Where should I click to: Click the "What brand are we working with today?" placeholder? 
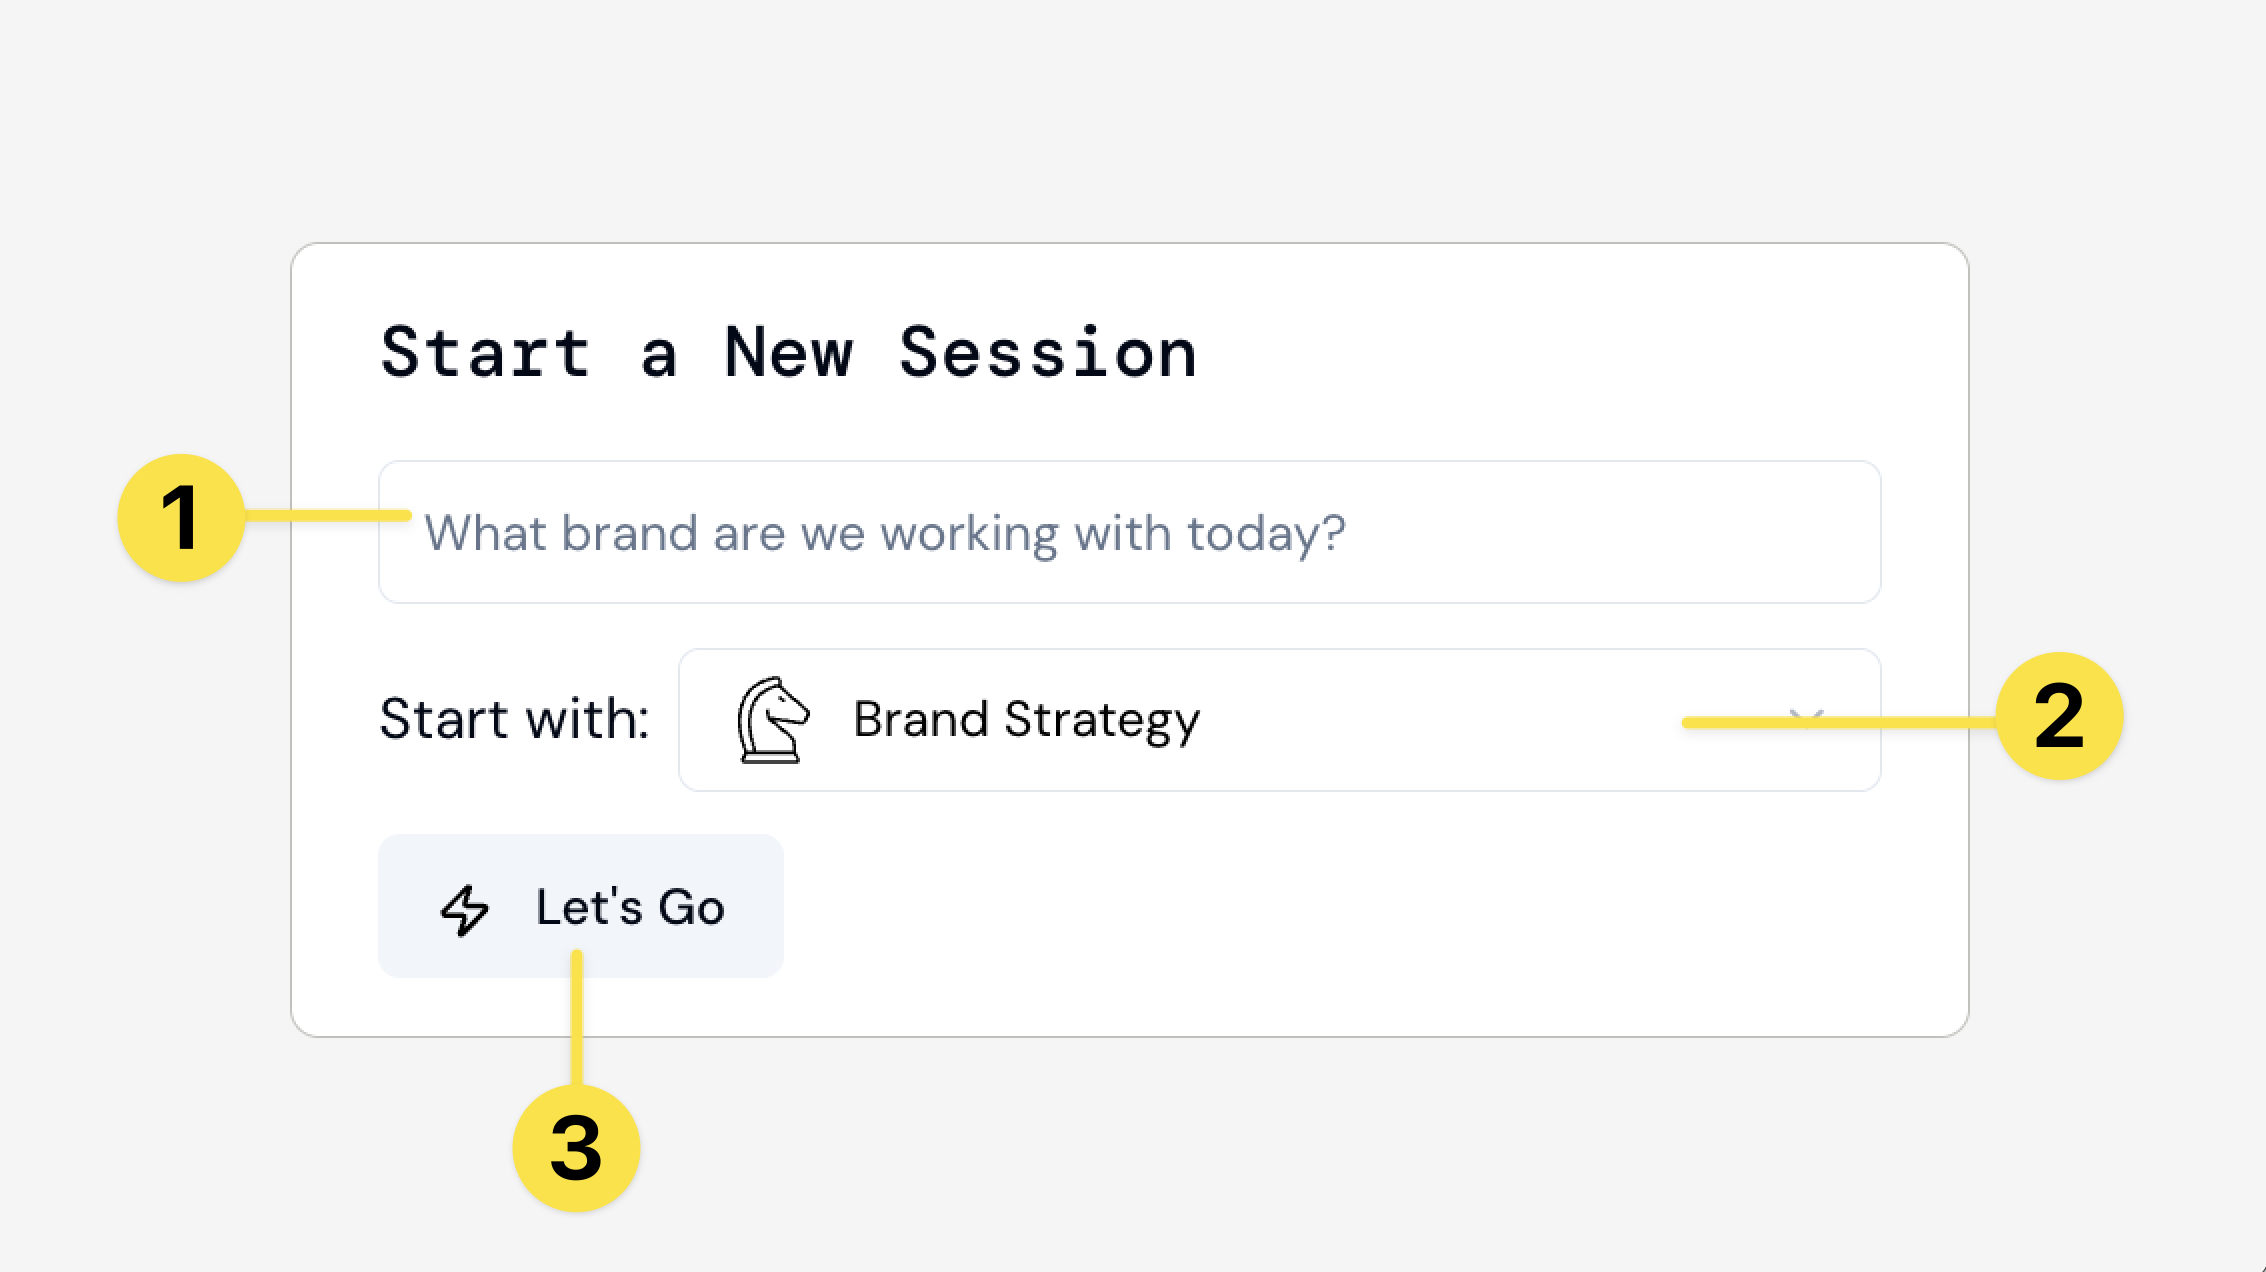(885, 533)
